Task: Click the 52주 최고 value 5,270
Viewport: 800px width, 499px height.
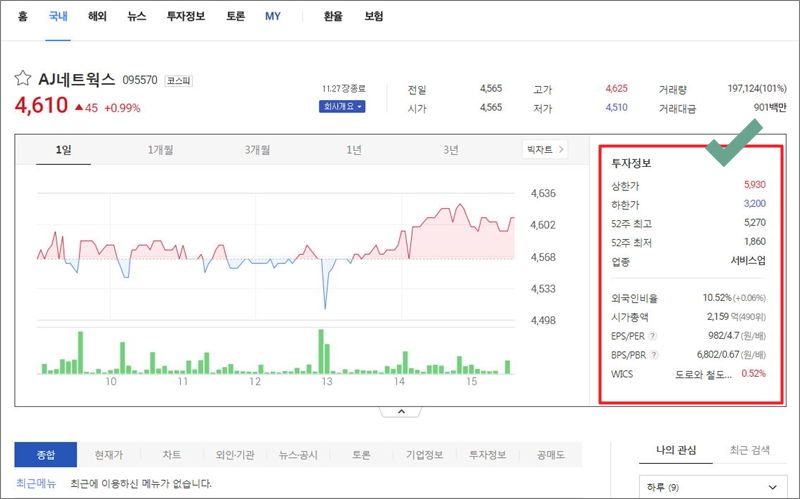Action: coord(755,222)
